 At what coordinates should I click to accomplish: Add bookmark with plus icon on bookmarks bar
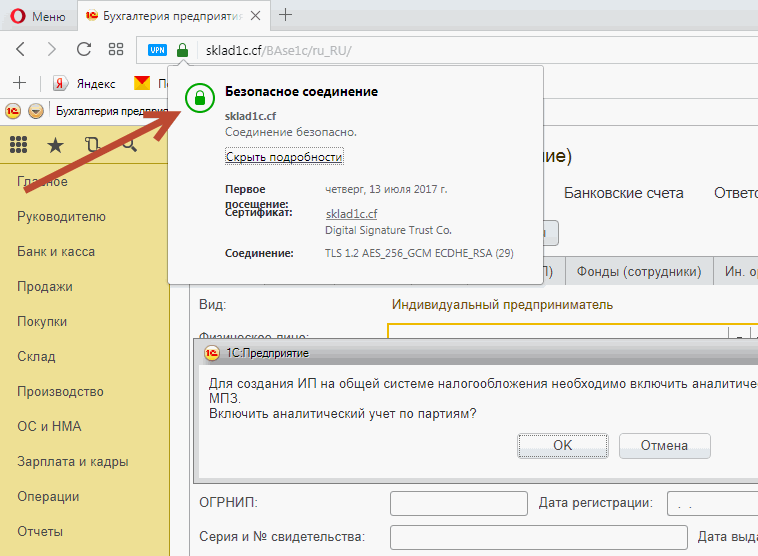click(x=19, y=82)
